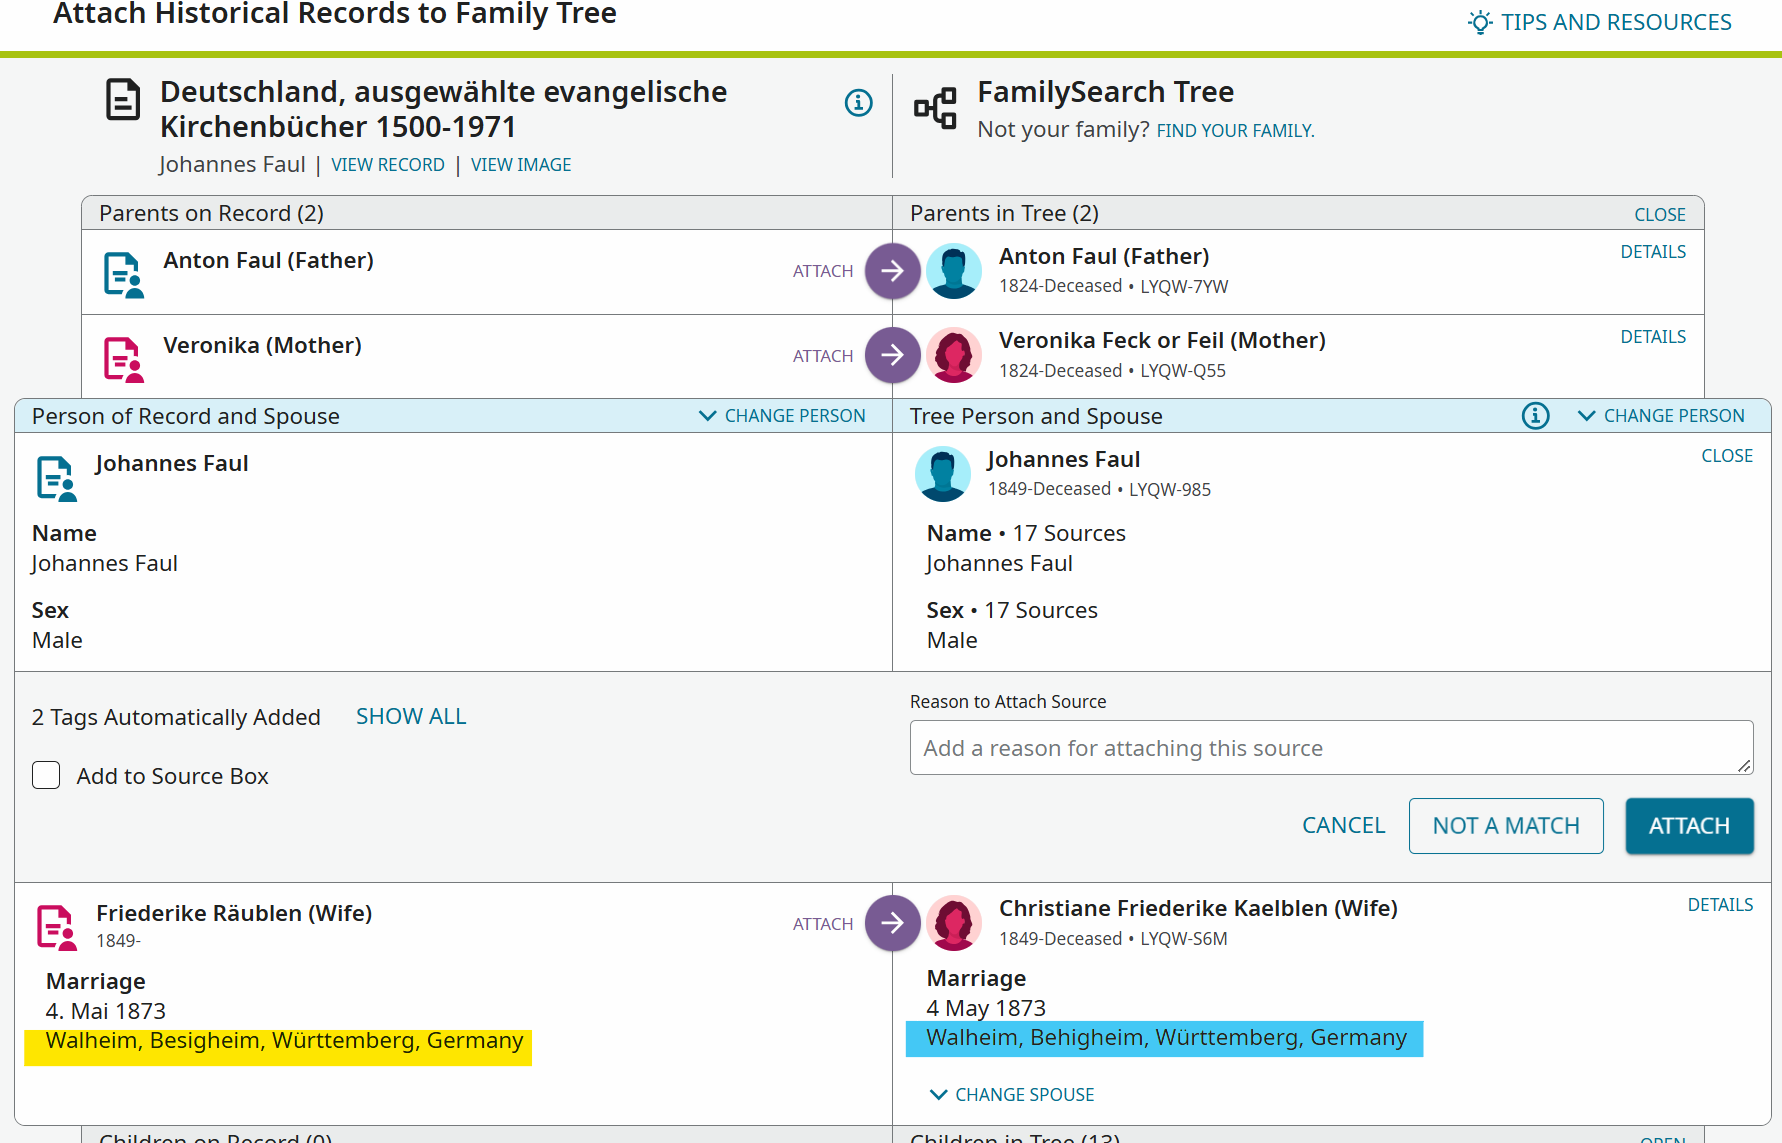Click the Name 17 Sources label
Viewport: 1782px width, 1143px height.
tap(1026, 533)
